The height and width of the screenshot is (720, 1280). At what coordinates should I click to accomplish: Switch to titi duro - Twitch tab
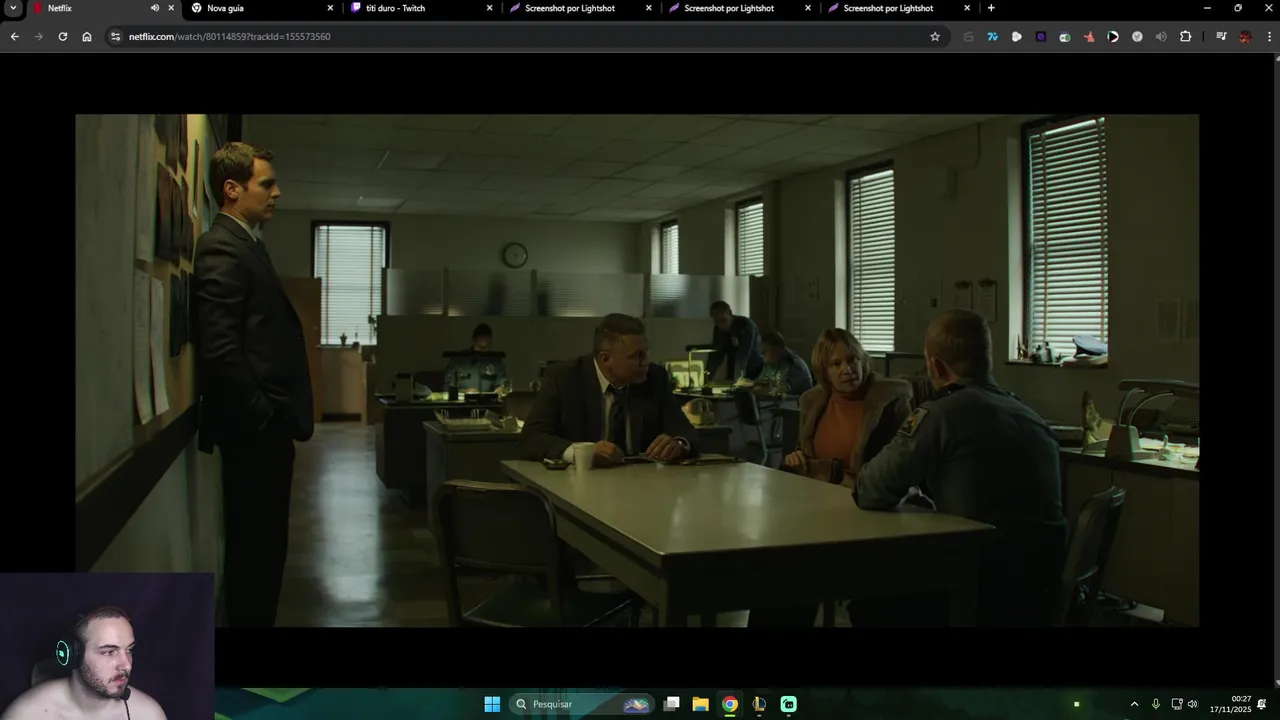tap(420, 8)
